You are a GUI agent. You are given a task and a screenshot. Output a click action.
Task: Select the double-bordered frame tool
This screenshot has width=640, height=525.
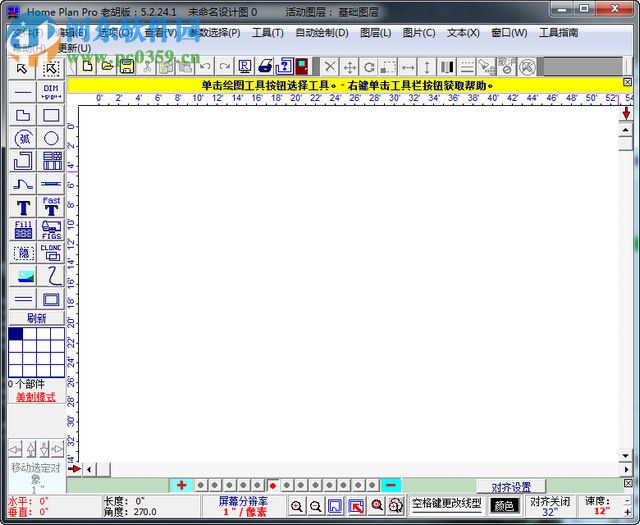51,299
